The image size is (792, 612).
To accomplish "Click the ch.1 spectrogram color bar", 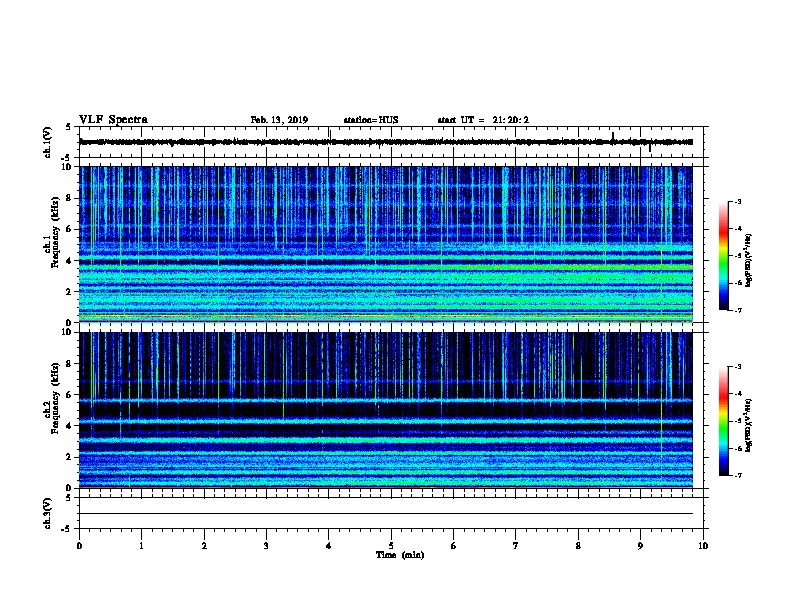I will pyautogui.click(x=724, y=256).
